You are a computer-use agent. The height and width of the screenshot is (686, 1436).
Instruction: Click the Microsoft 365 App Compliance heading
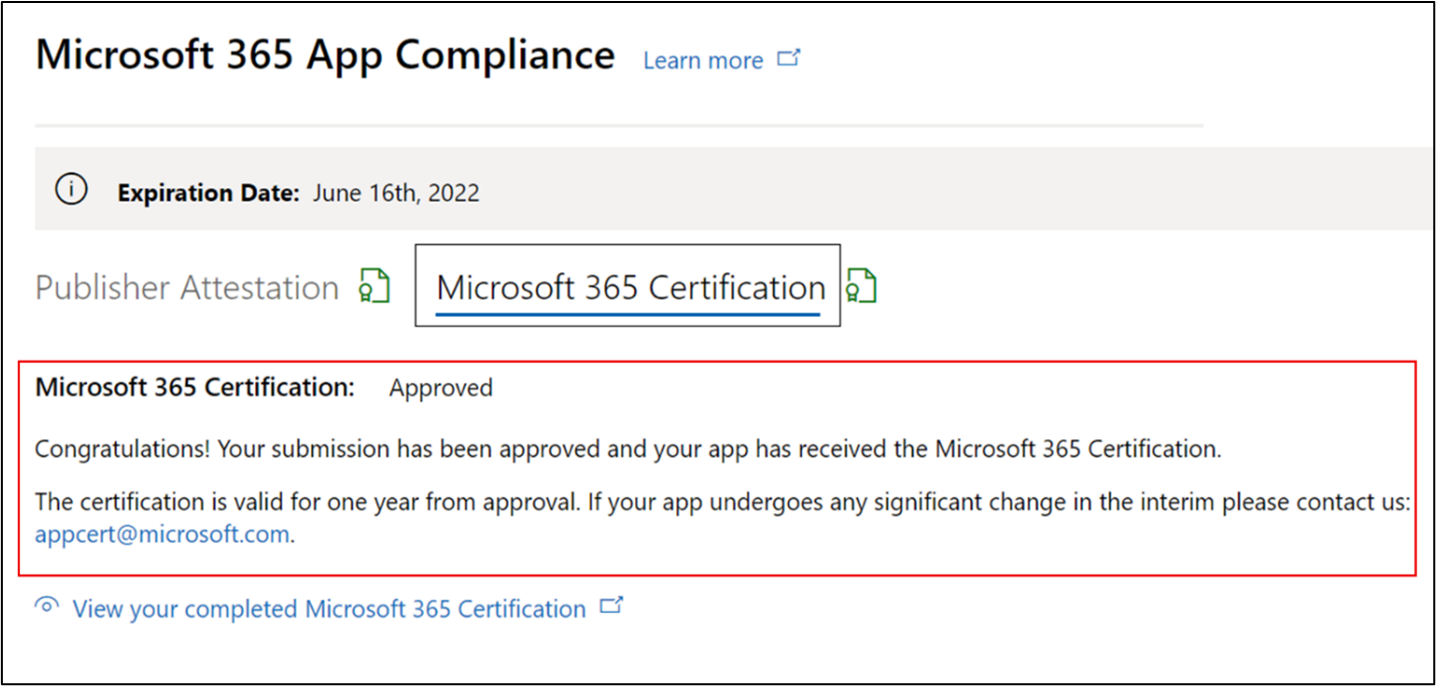pos(325,55)
